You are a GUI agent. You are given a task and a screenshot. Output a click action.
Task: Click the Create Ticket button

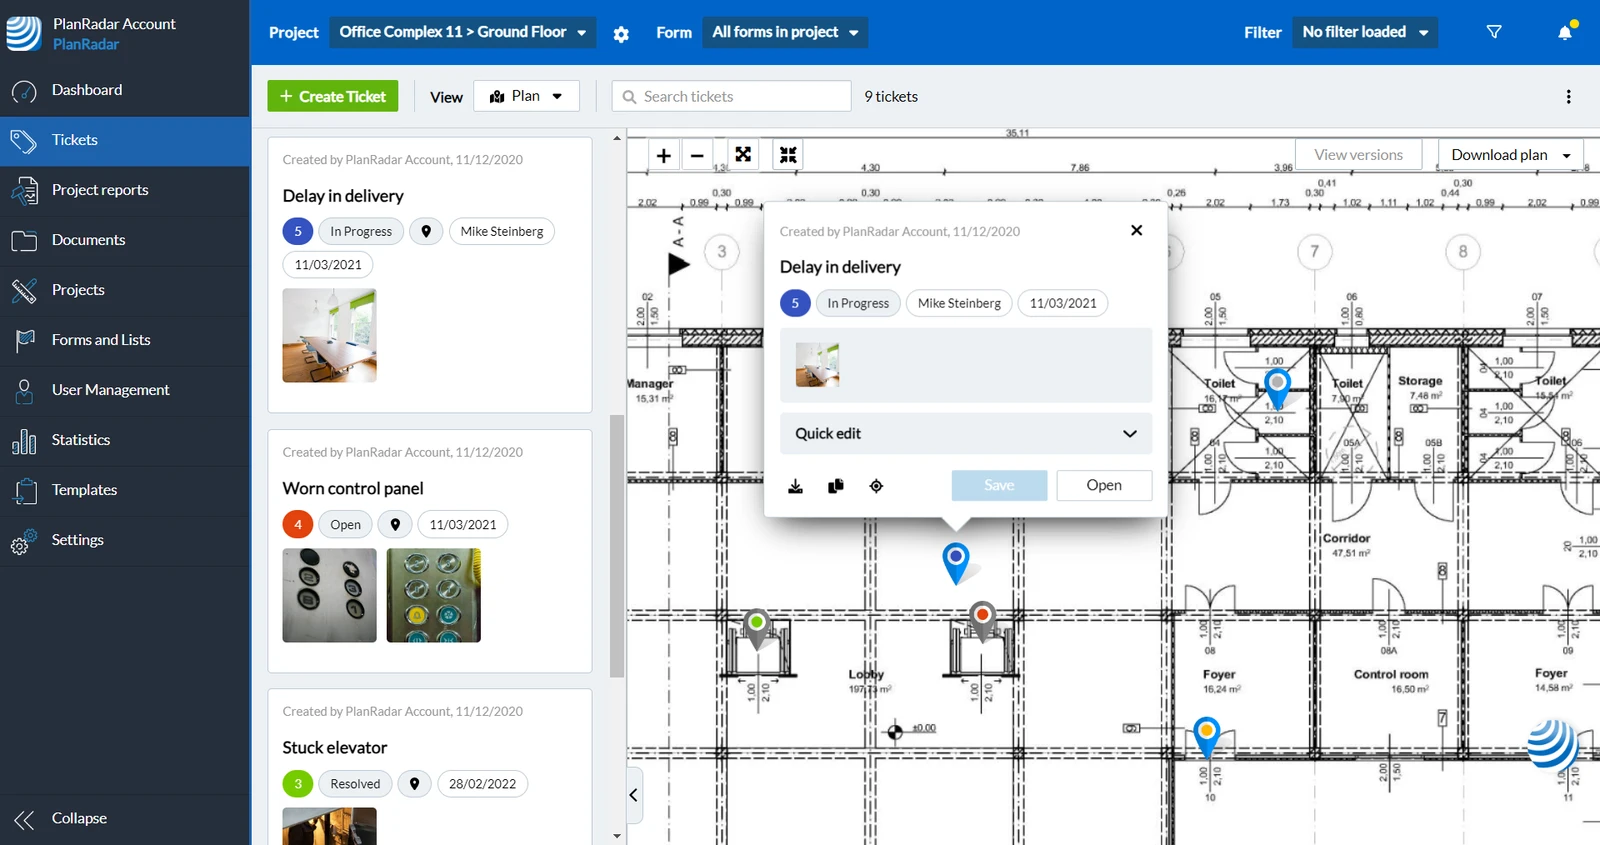[x=333, y=96]
